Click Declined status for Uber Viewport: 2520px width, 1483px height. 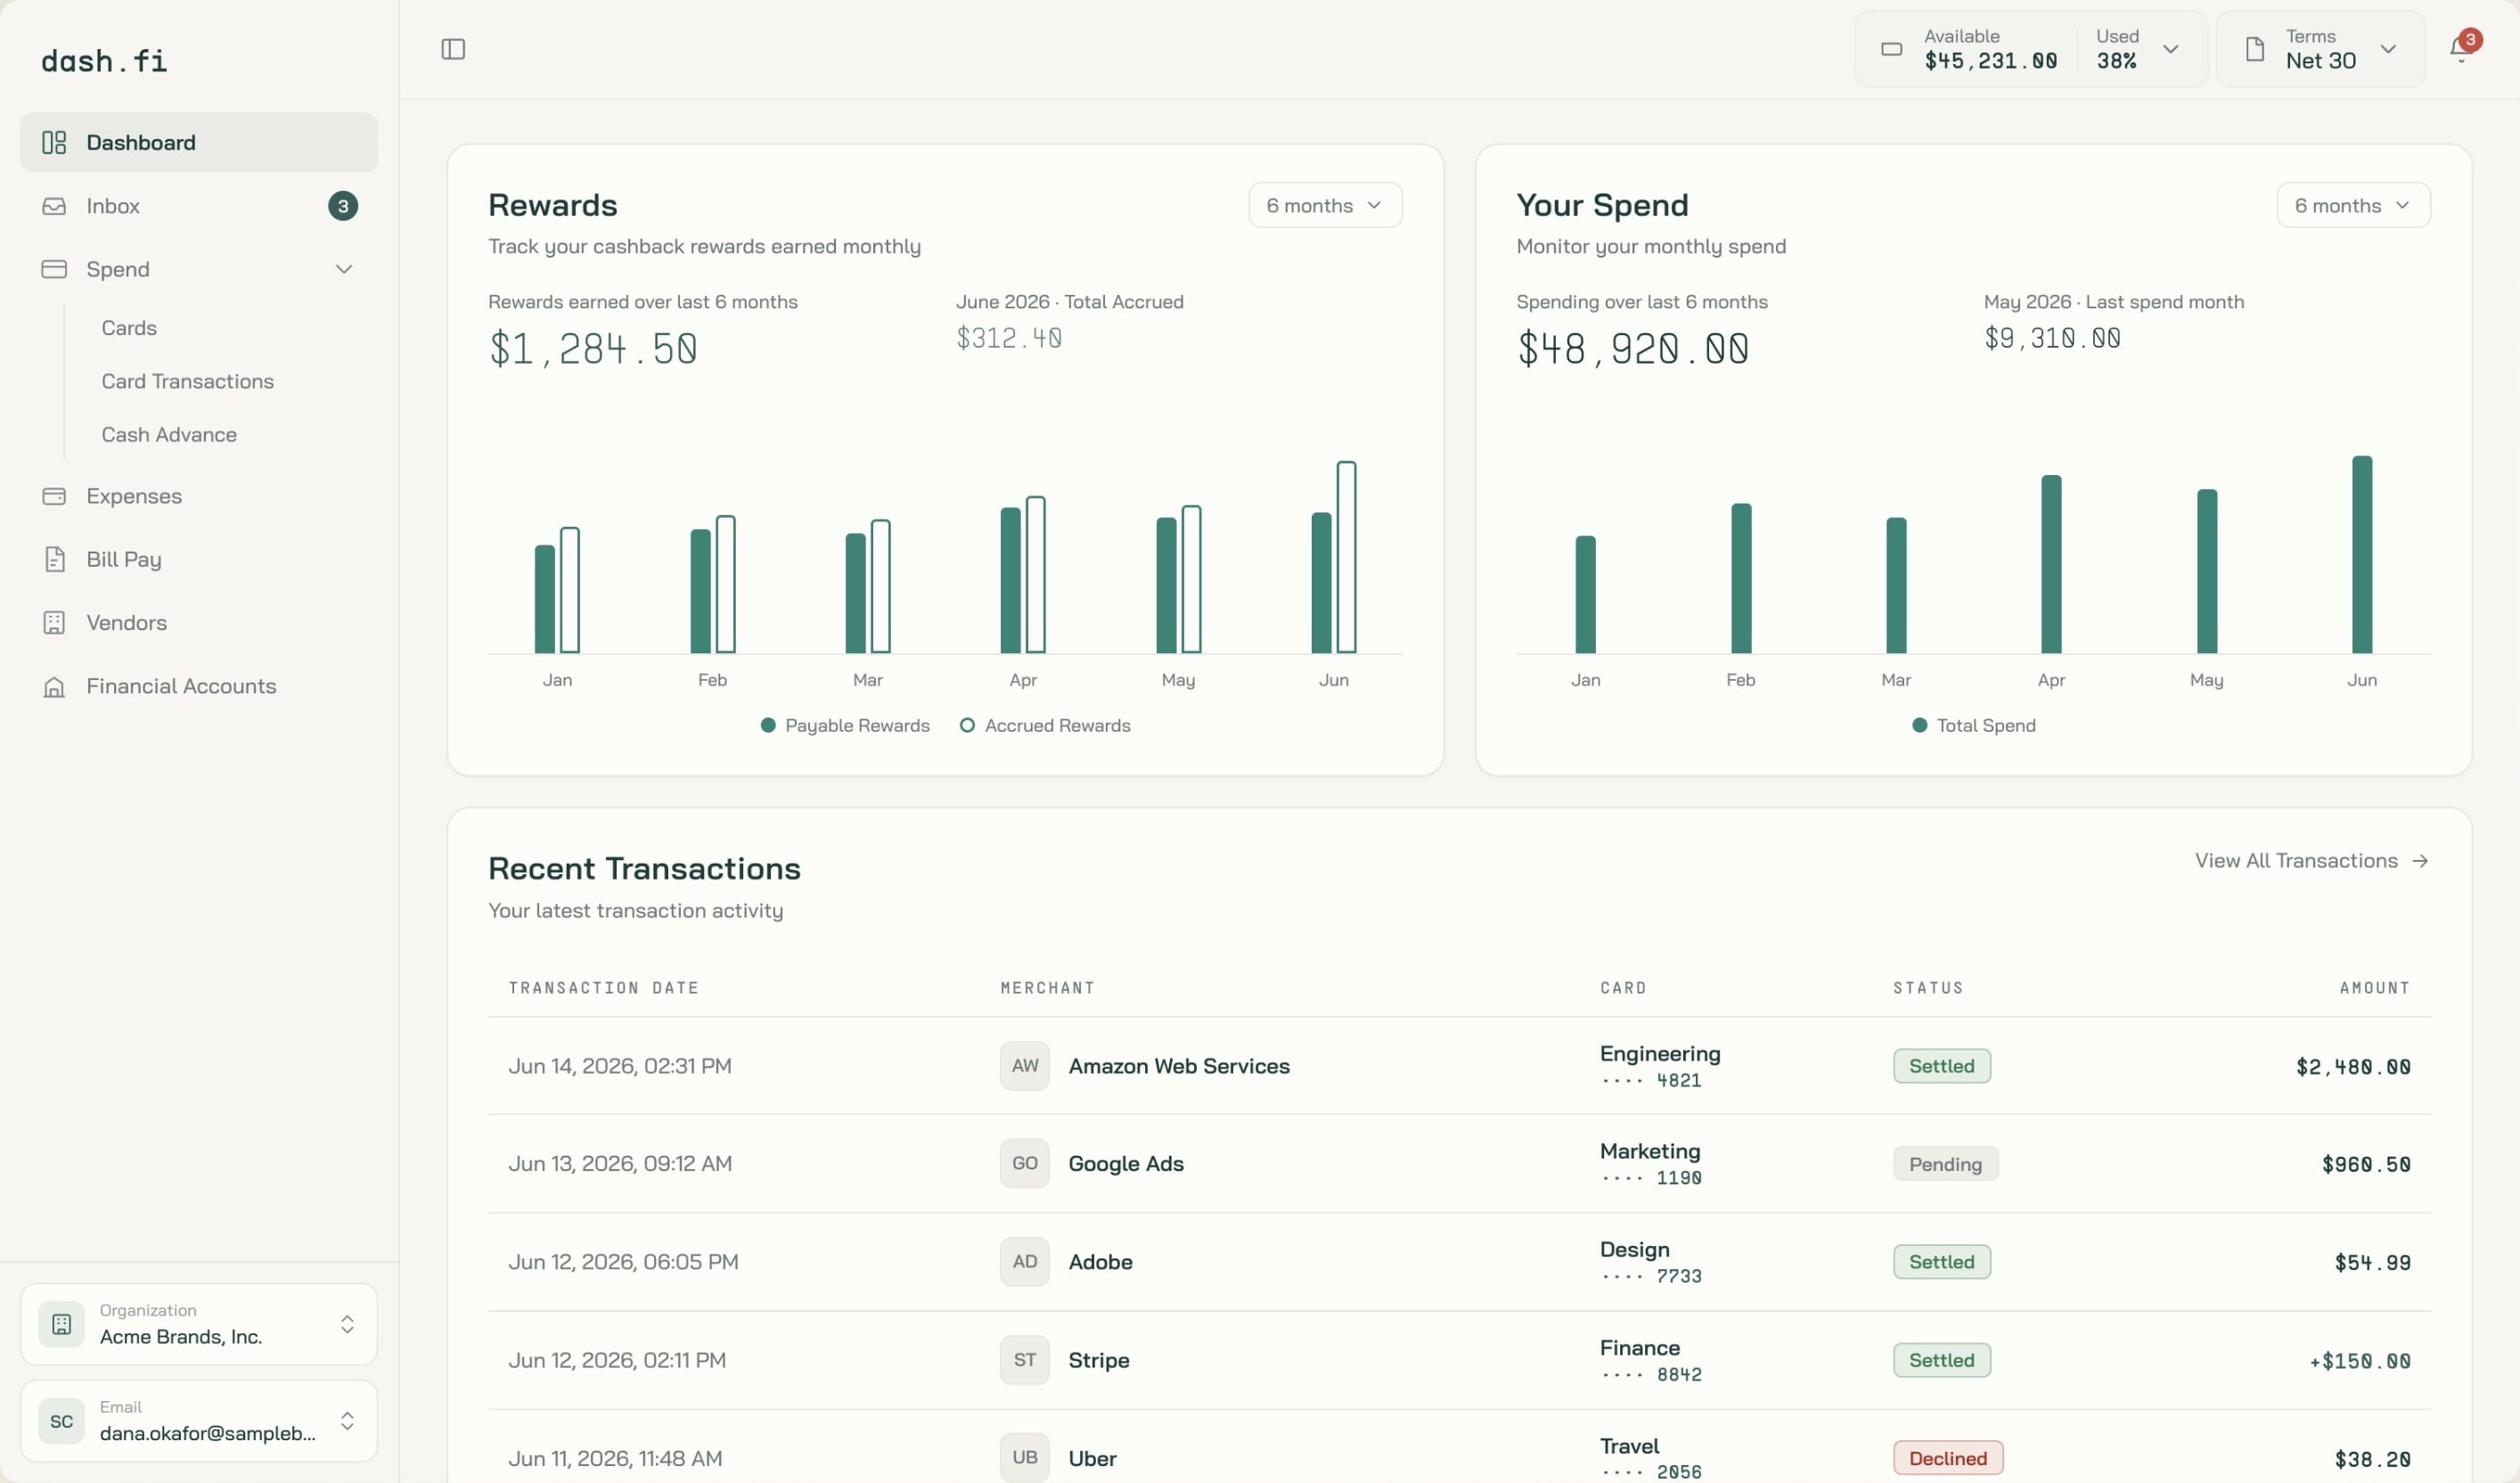[1947, 1458]
